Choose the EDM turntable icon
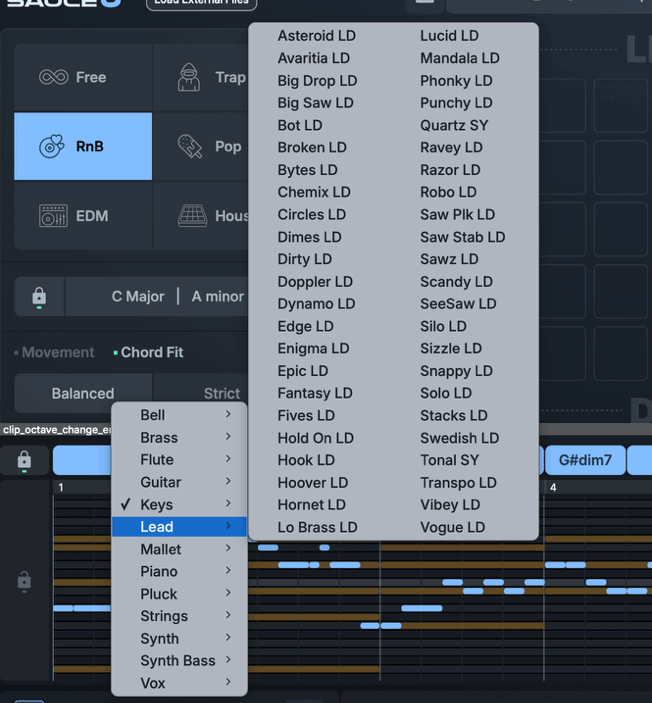The width and height of the screenshot is (652, 703). coord(53,216)
